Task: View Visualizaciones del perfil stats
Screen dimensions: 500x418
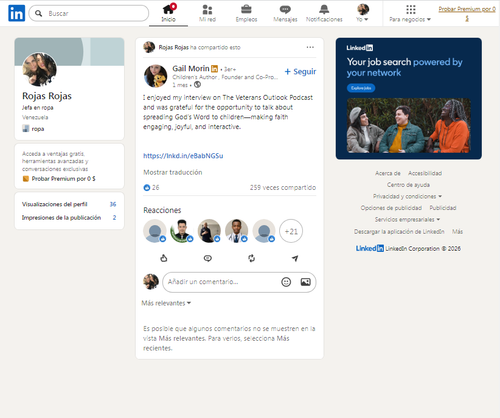Action: [69, 204]
